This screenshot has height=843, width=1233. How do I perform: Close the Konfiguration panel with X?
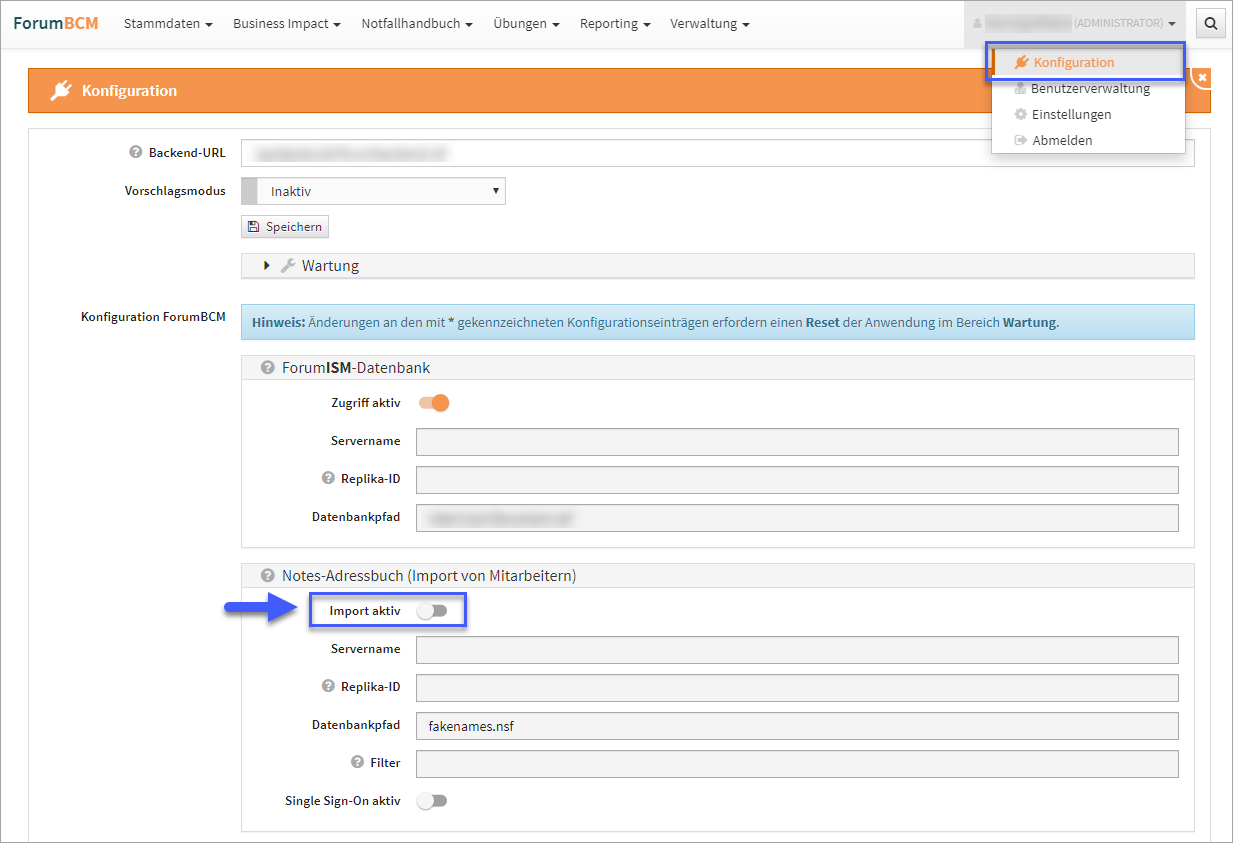click(1202, 77)
